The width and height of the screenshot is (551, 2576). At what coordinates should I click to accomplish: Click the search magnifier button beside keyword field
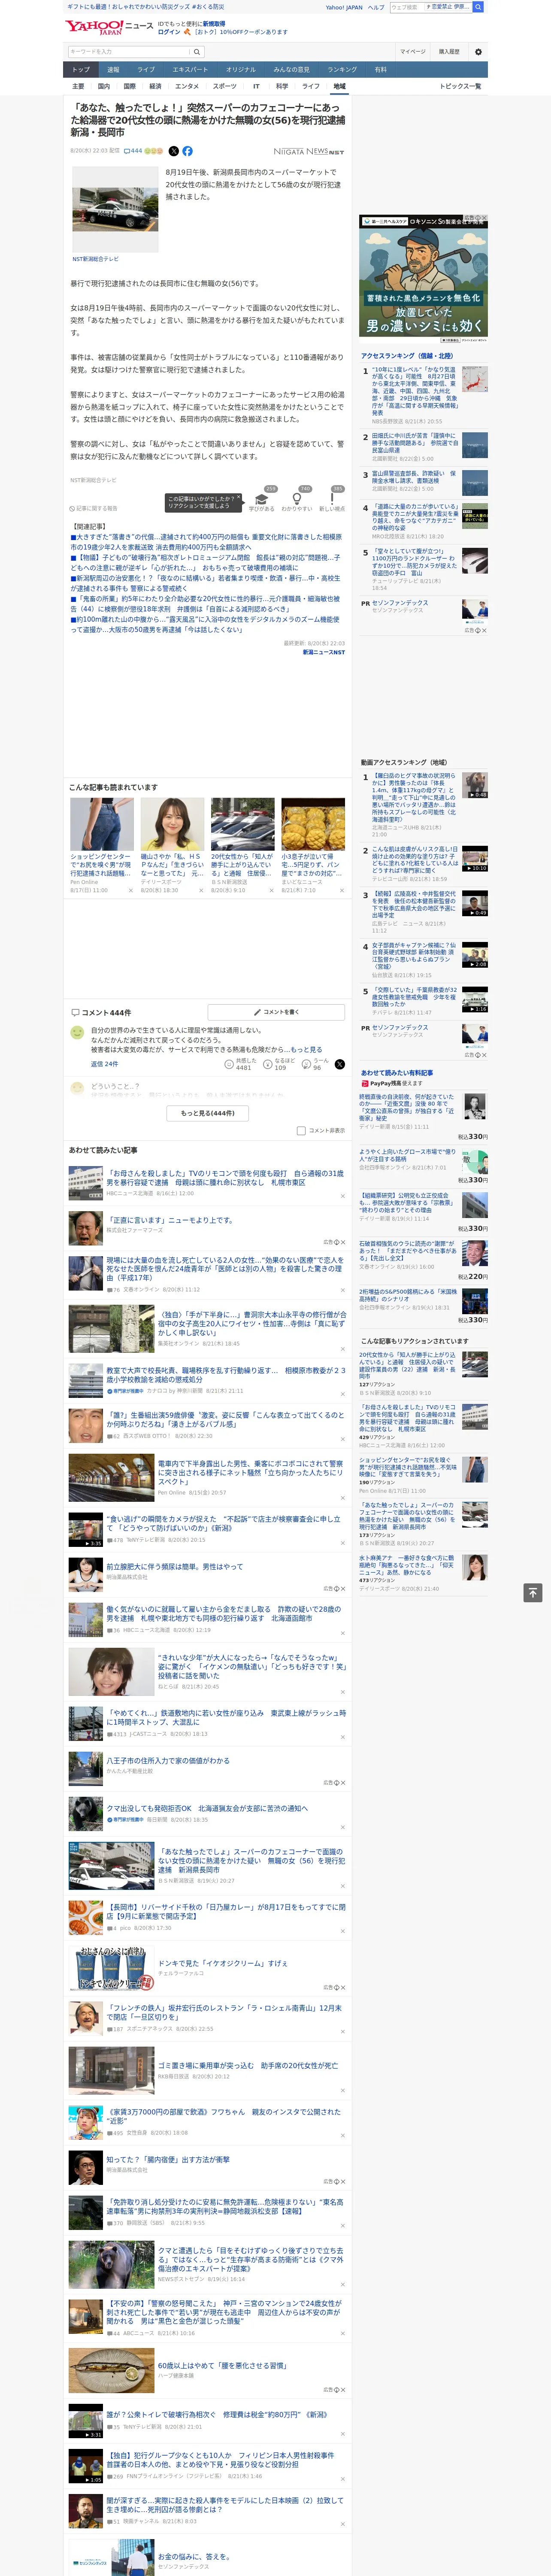coord(197,51)
